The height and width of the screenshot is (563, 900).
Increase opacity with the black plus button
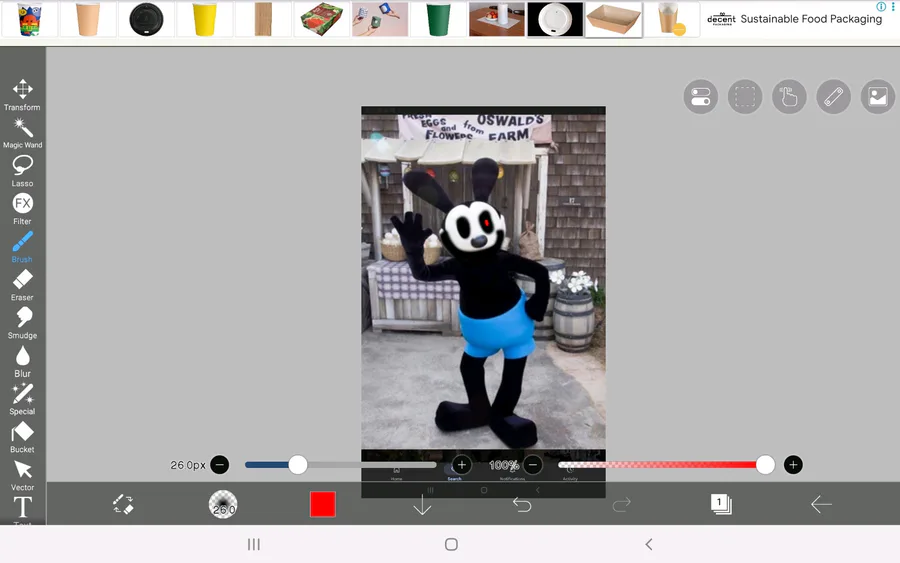pos(793,465)
